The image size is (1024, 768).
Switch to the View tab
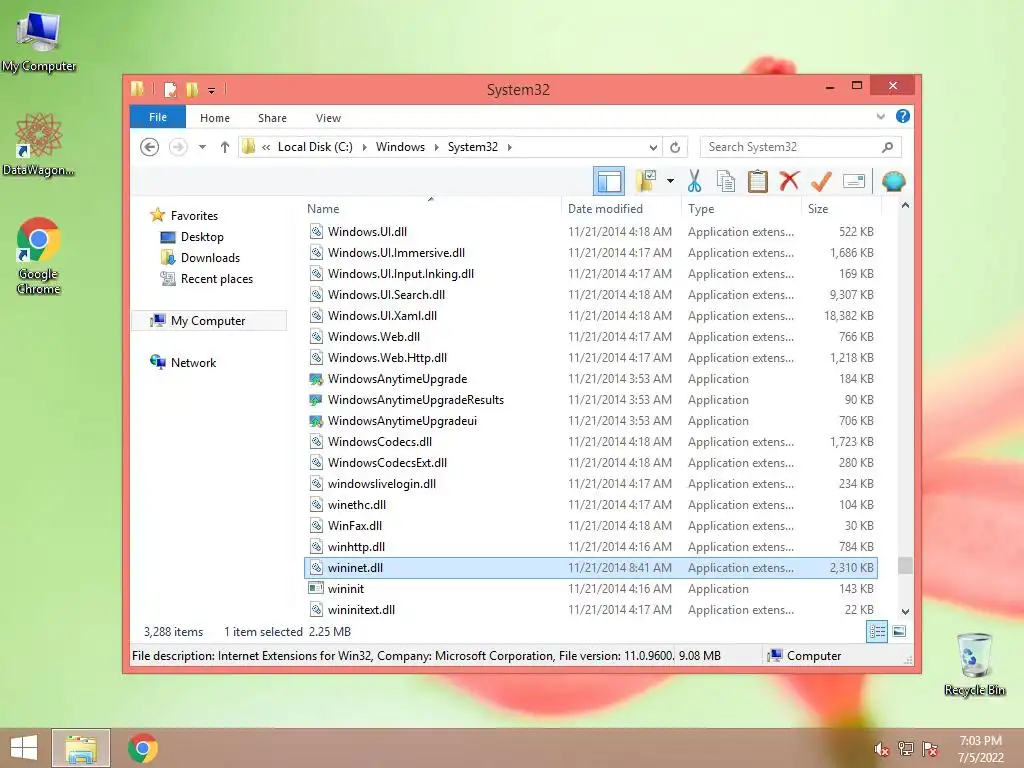point(328,118)
